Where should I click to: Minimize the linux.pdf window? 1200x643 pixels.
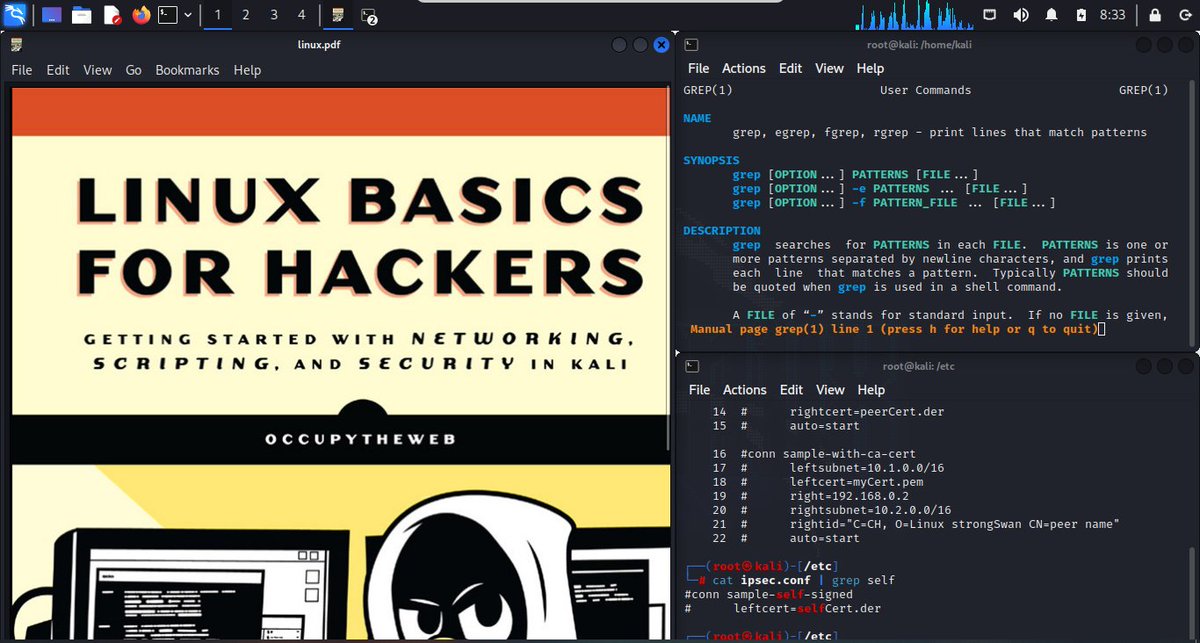619,44
